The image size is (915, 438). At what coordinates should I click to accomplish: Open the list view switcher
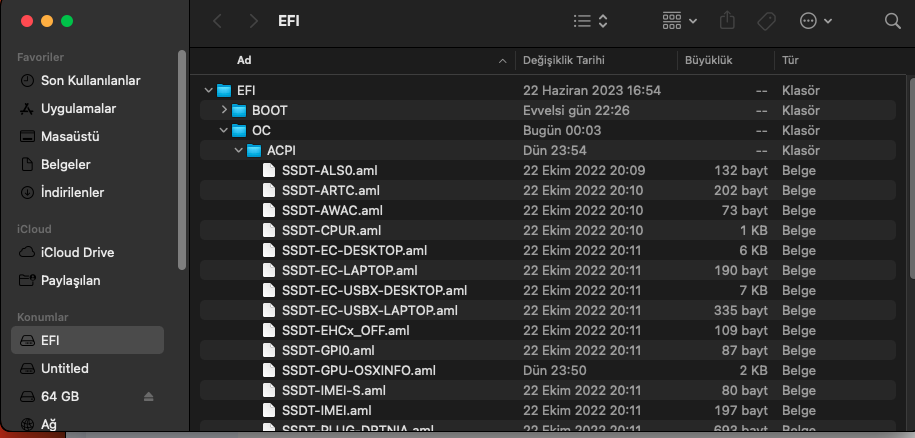[x=590, y=21]
